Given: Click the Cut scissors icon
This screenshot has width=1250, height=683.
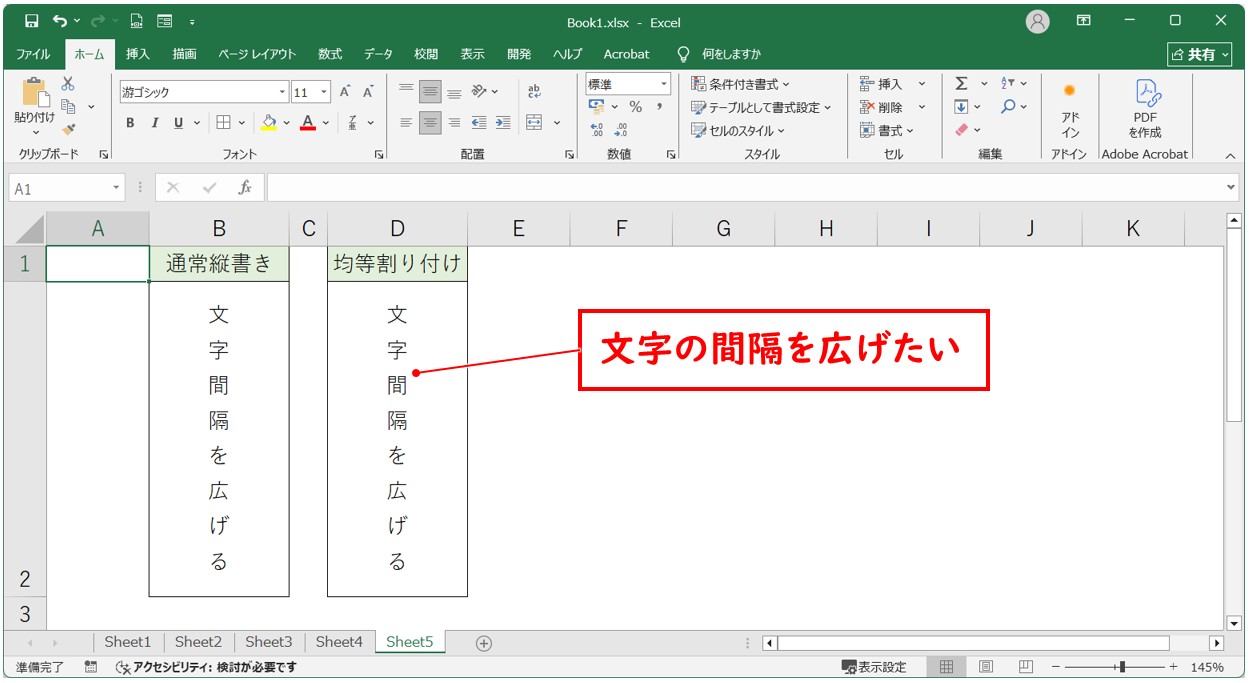Looking at the screenshot, I should (68, 84).
